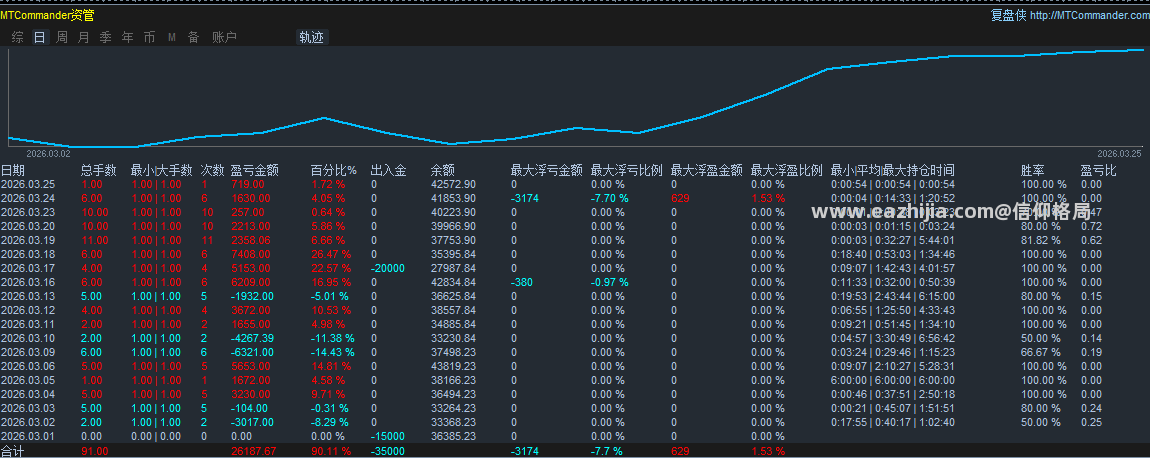Click the 复盘侠 label
This screenshot has width=1150, height=458.
[x=1008, y=15]
